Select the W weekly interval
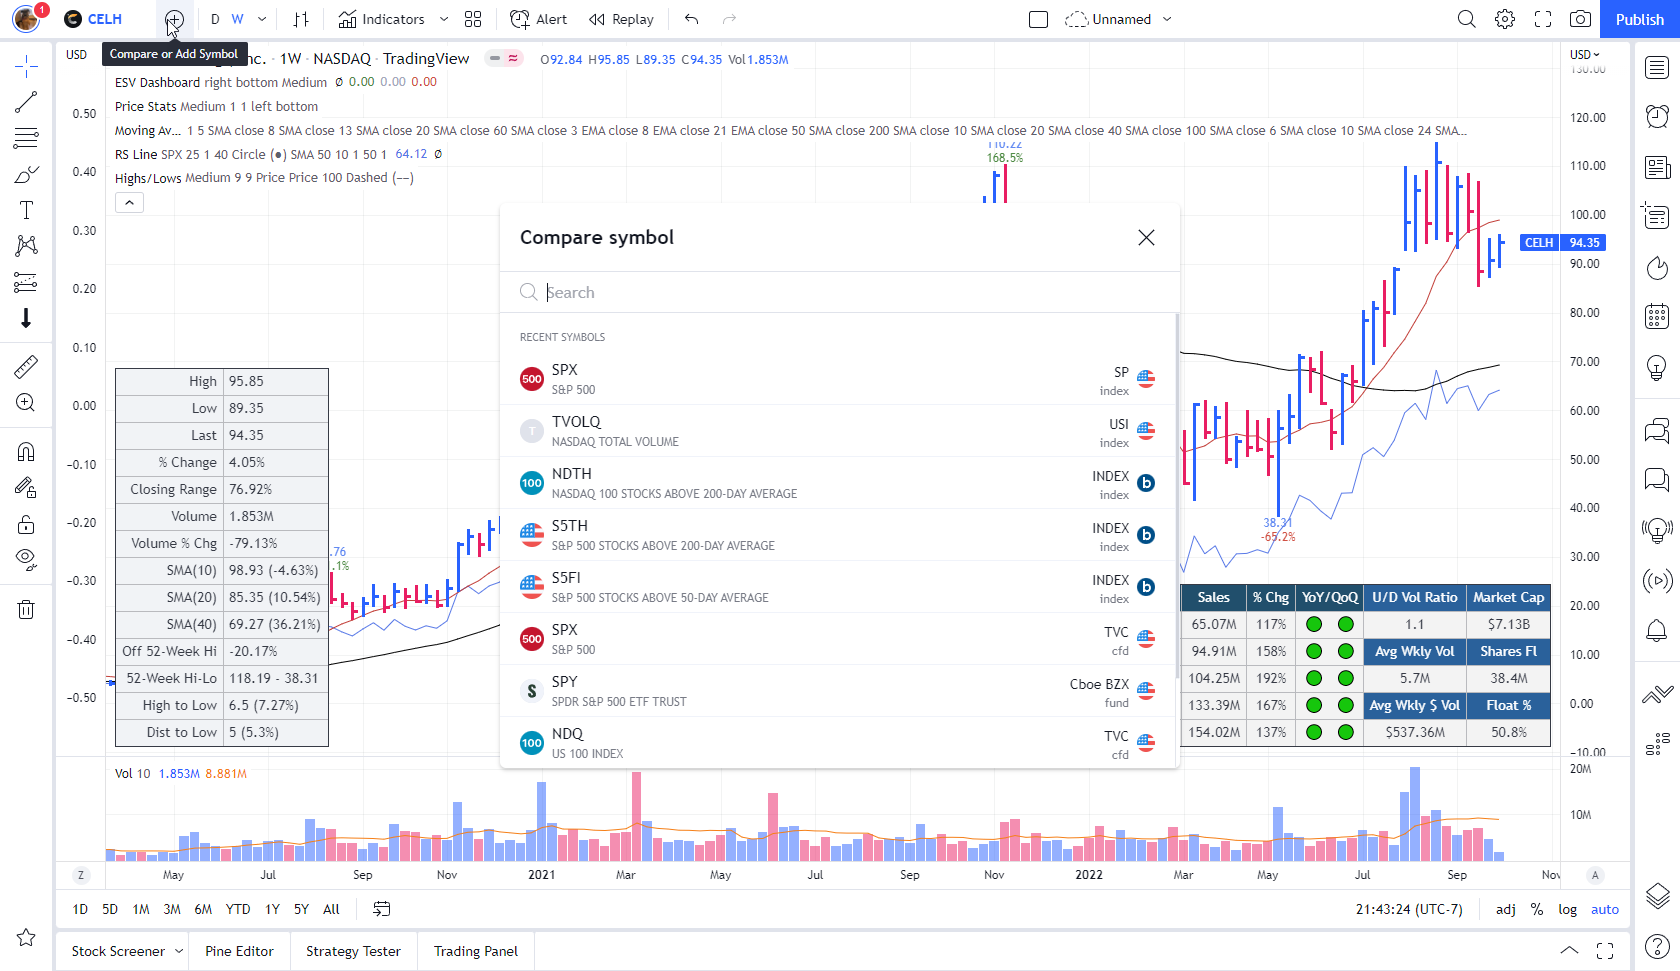The width and height of the screenshot is (1680, 971). coord(237,19)
